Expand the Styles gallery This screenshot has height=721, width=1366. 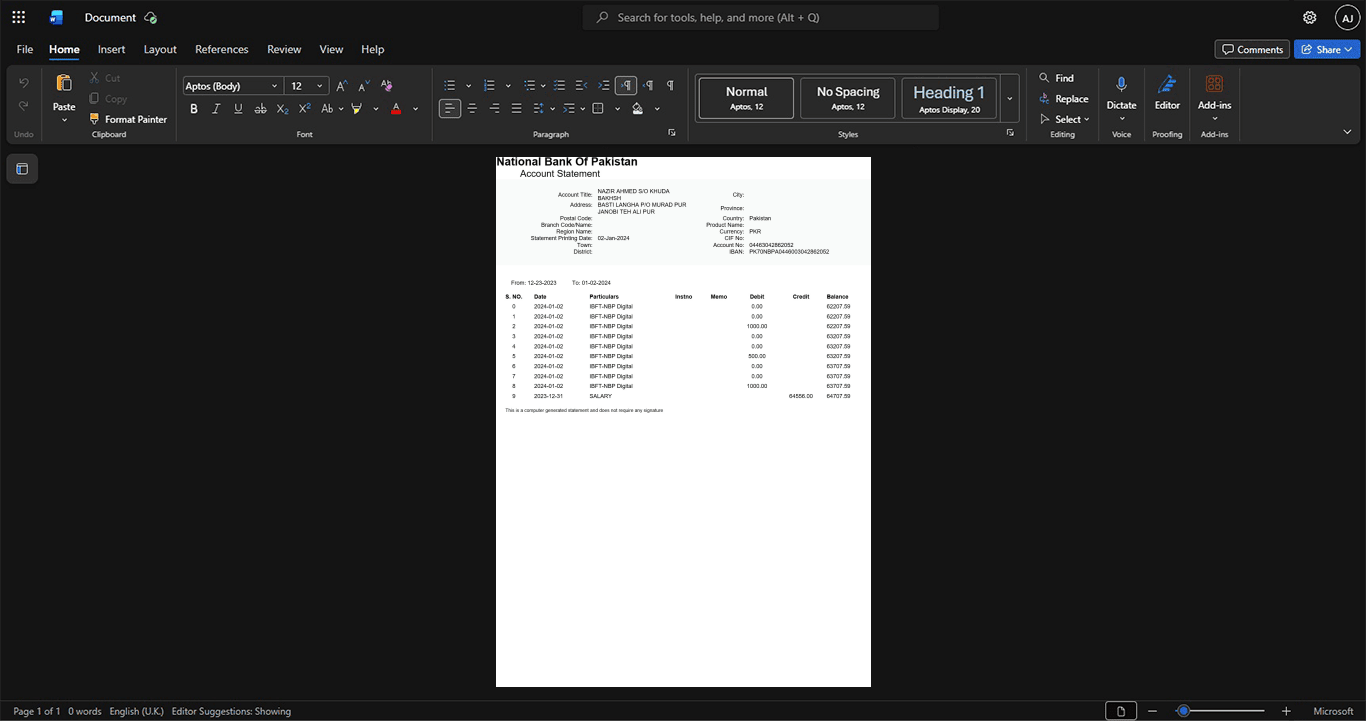tap(1009, 98)
